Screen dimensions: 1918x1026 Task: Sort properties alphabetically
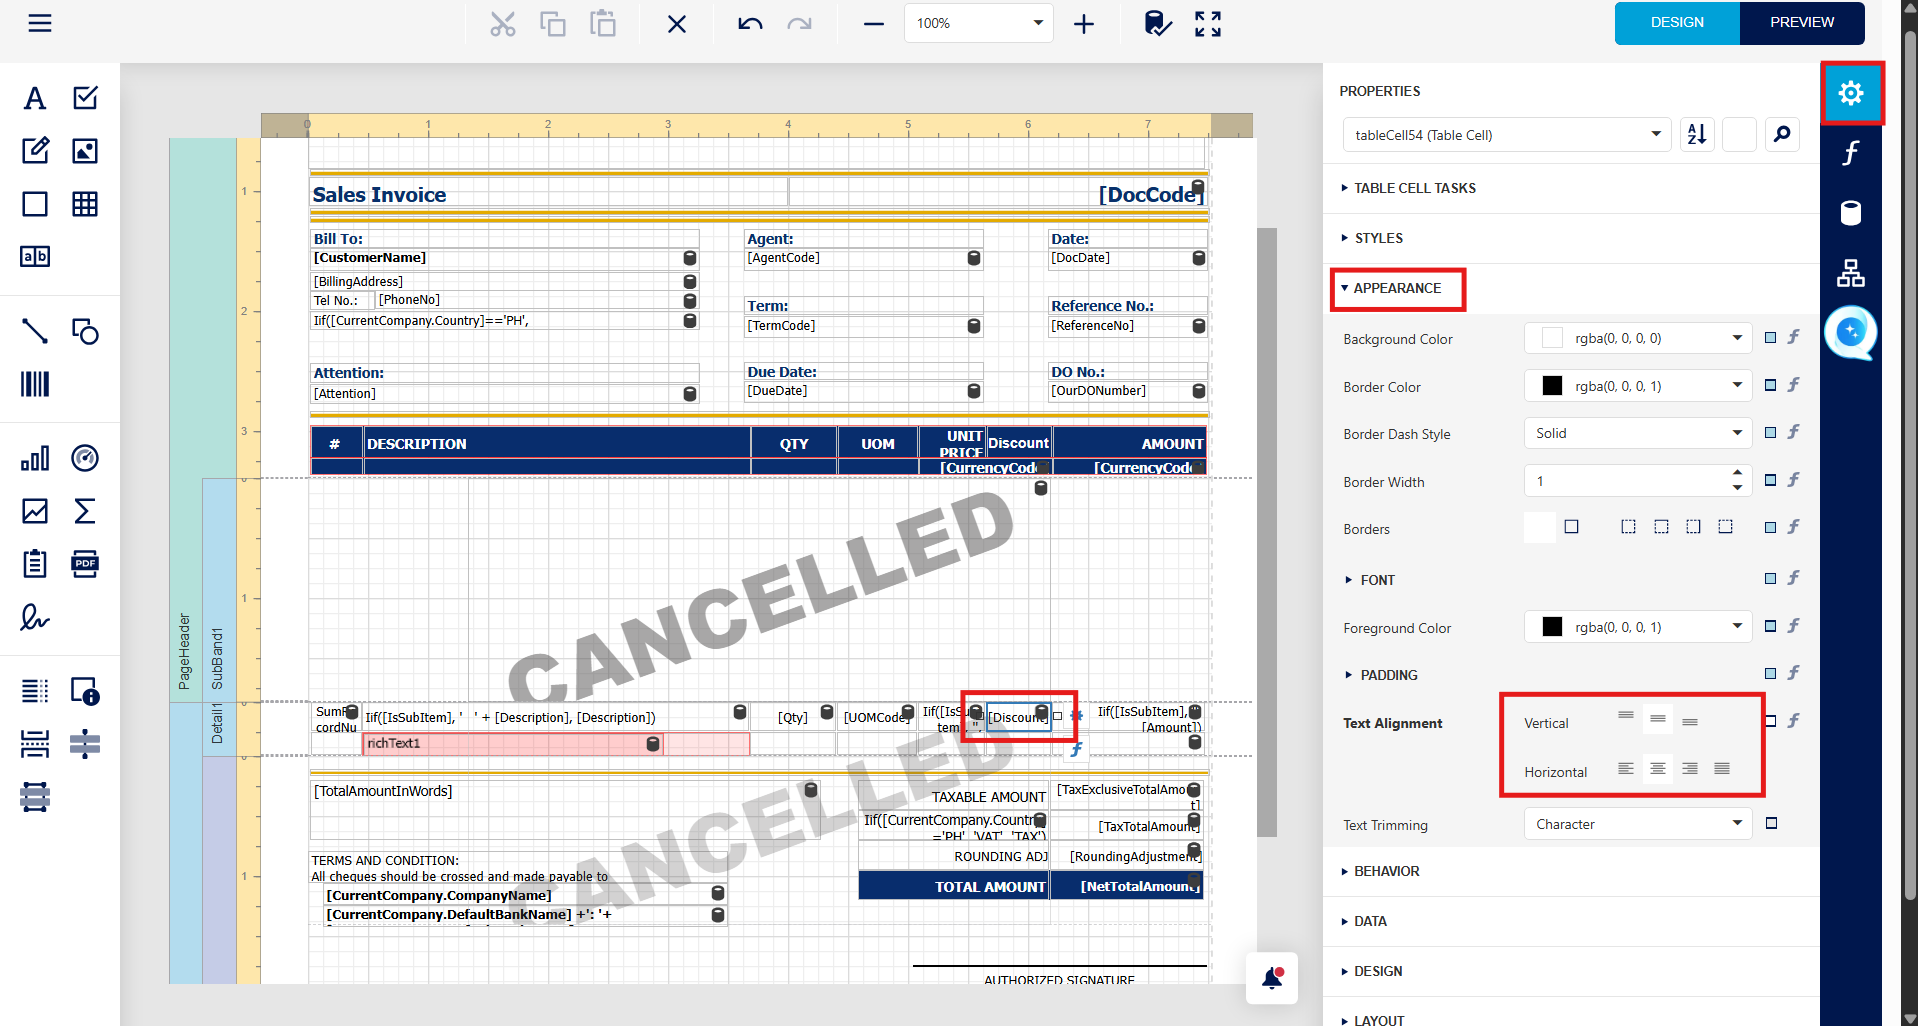(1697, 134)
